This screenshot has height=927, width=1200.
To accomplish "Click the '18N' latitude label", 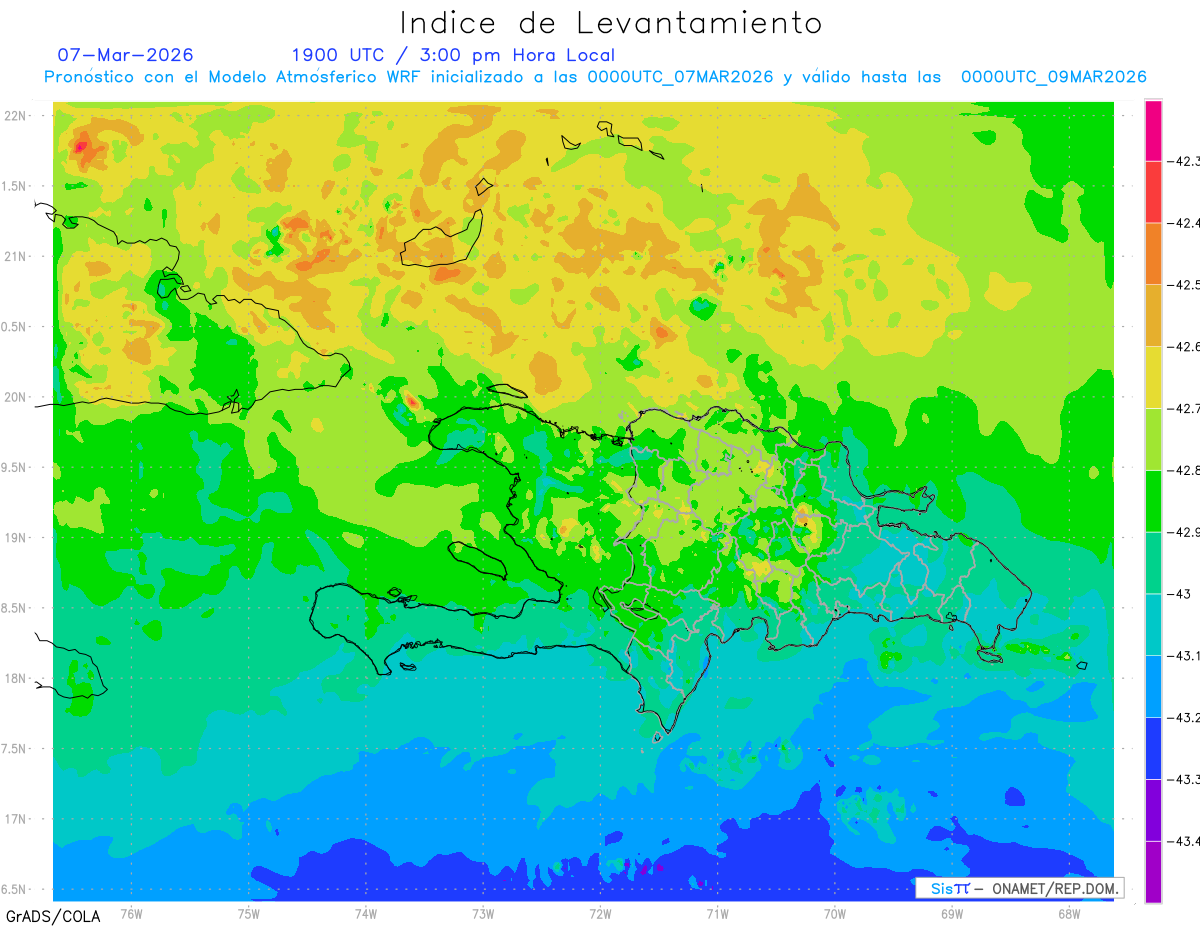I will [16, 678].
